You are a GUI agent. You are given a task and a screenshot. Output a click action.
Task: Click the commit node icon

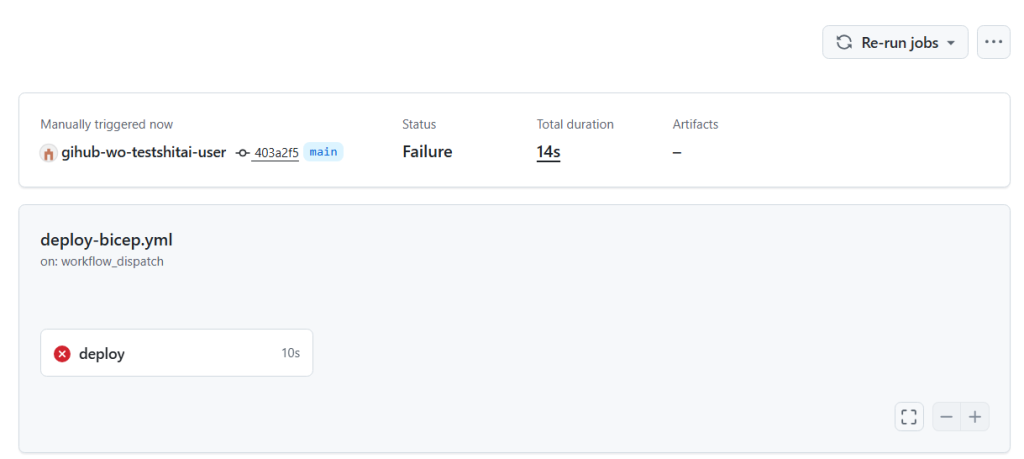(242, 153)
